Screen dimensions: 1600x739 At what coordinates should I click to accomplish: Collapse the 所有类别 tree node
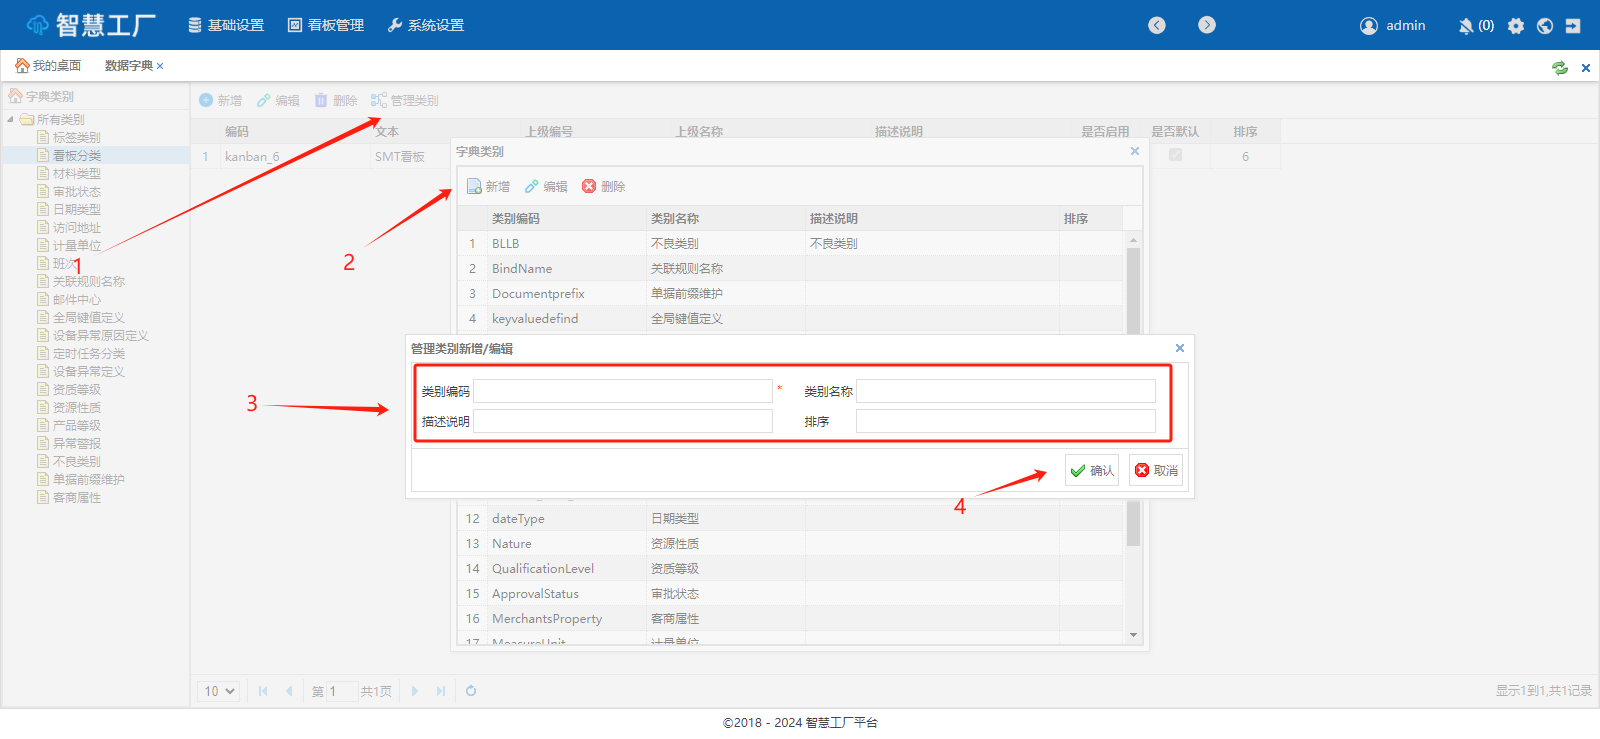pos(11,120)
